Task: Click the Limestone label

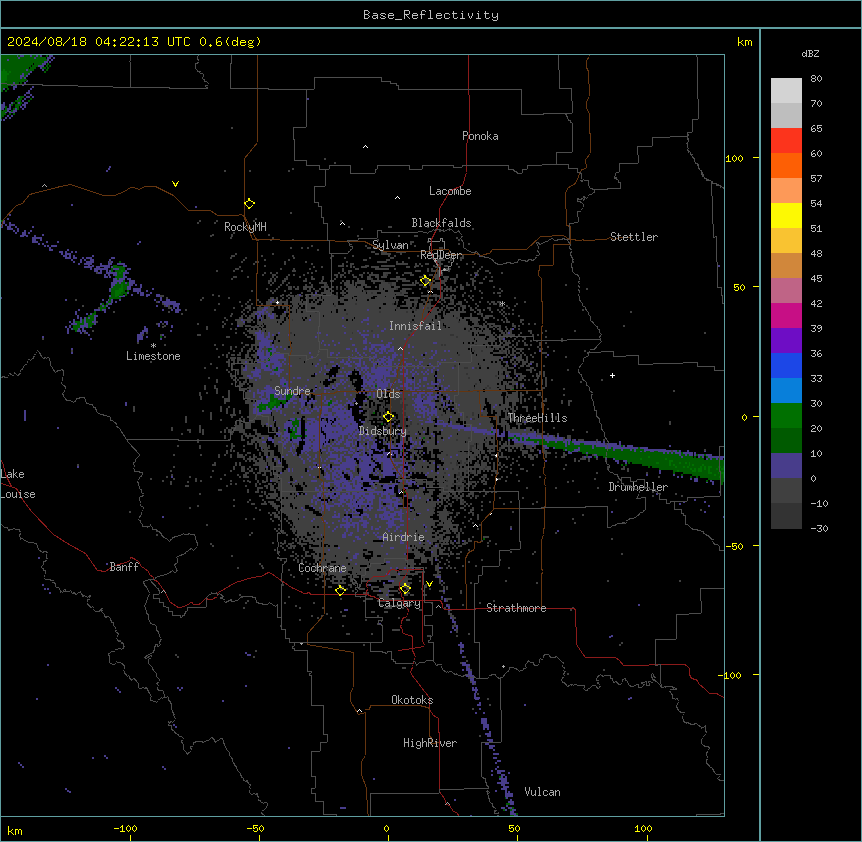Action: point(153,356)
